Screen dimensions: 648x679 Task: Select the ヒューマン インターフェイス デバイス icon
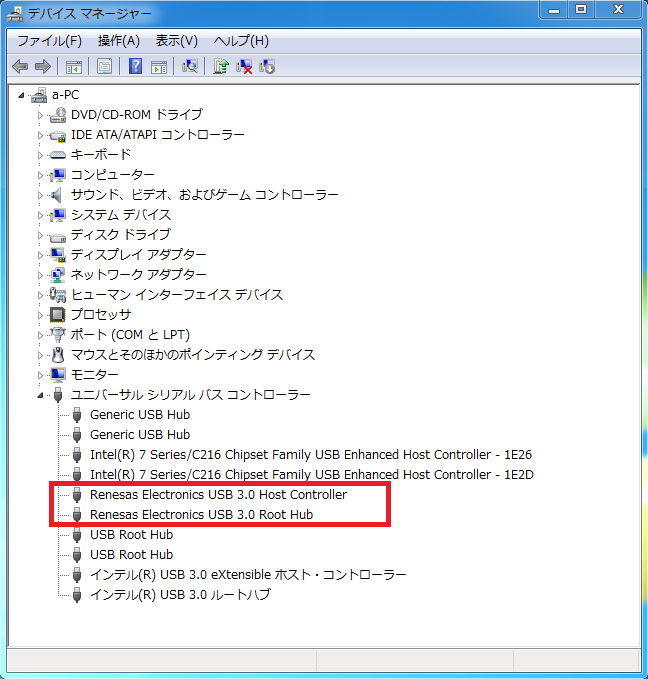click(x=58, y=295)
